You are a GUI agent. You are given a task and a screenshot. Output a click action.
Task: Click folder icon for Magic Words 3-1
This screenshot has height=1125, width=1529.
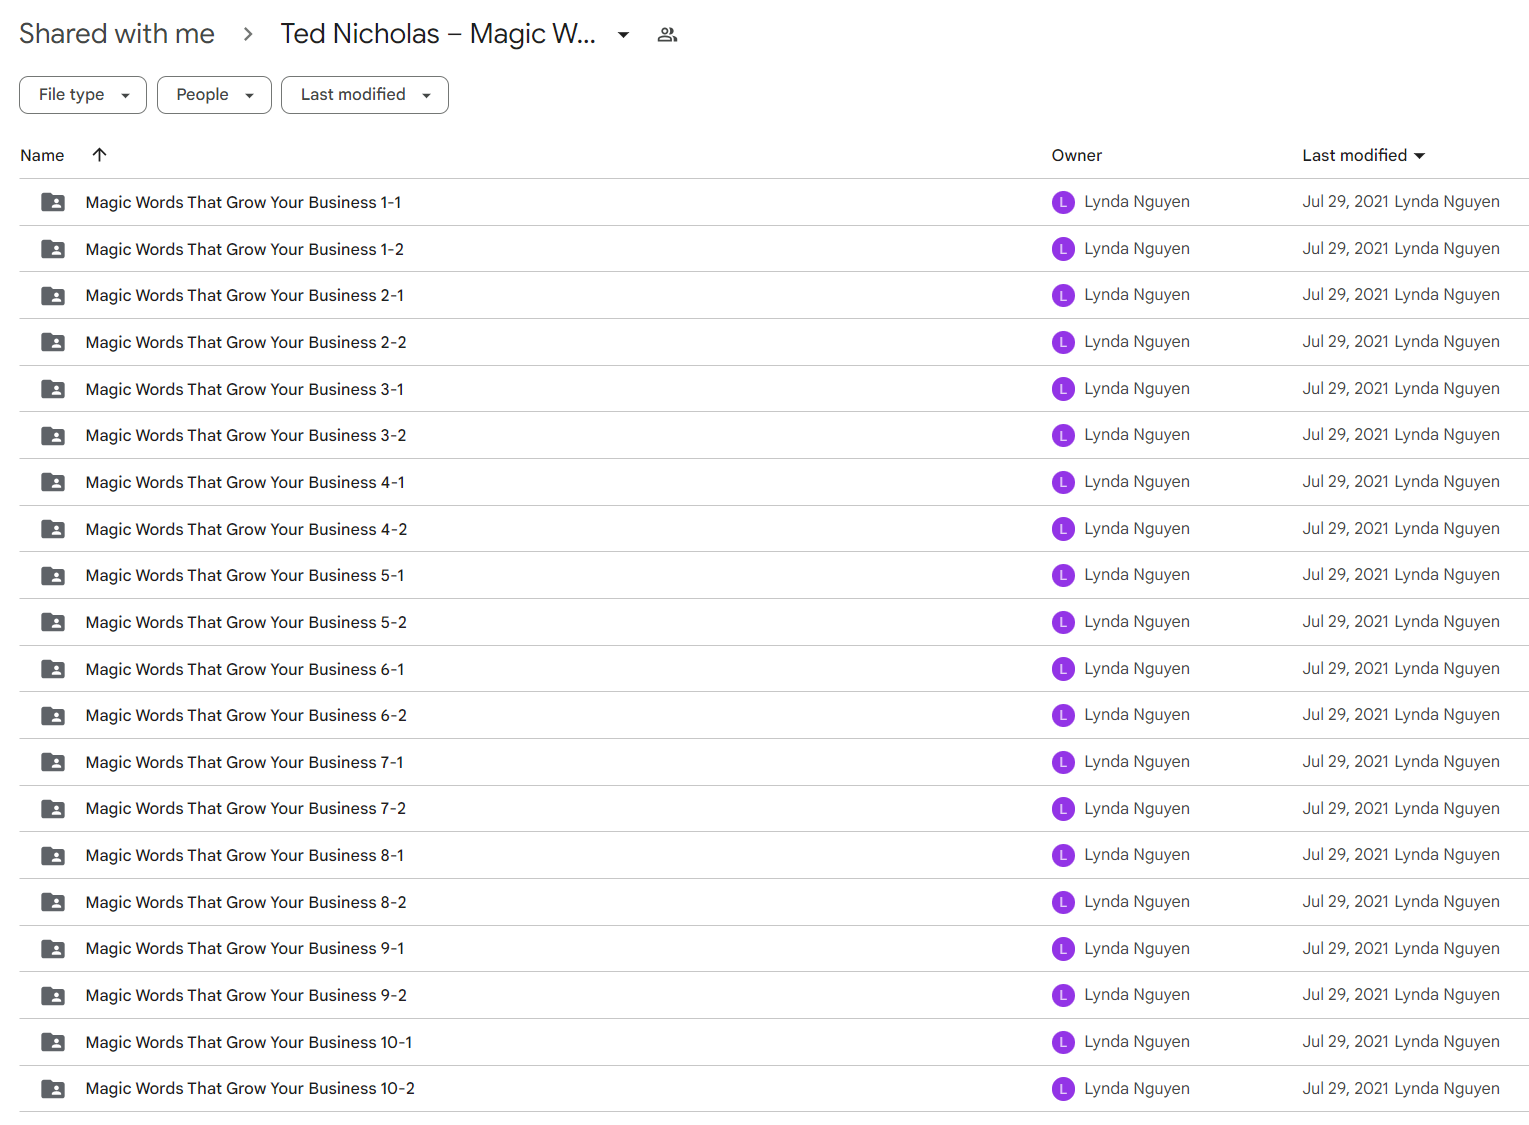tap(53, 389)
